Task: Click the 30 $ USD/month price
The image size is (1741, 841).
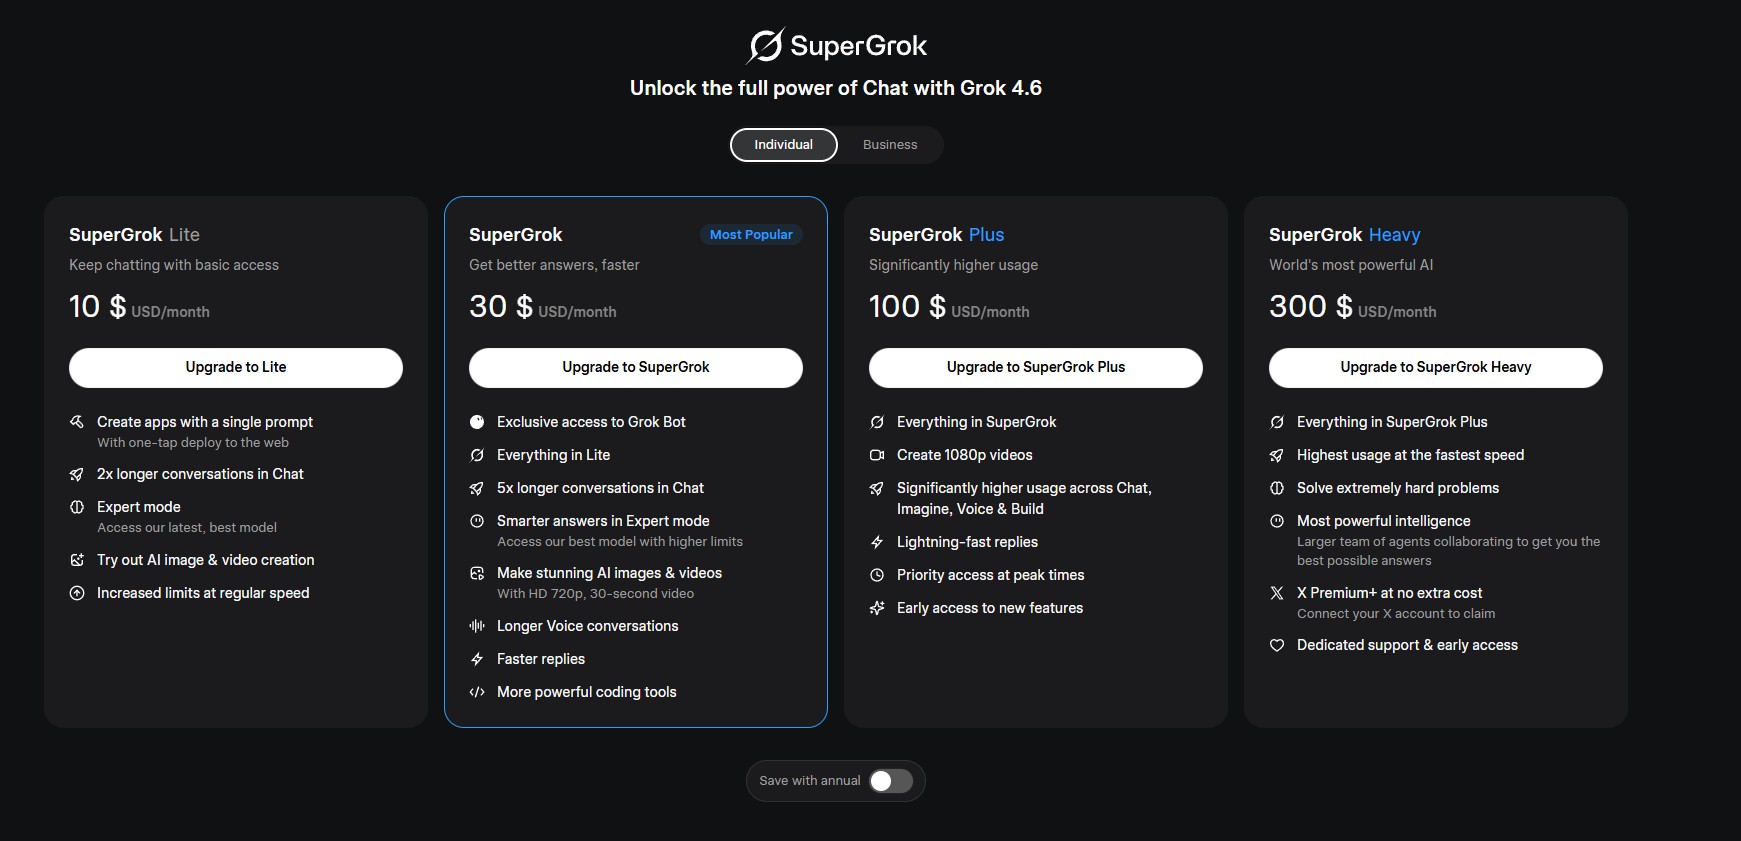Action: [x=542, y=306]
